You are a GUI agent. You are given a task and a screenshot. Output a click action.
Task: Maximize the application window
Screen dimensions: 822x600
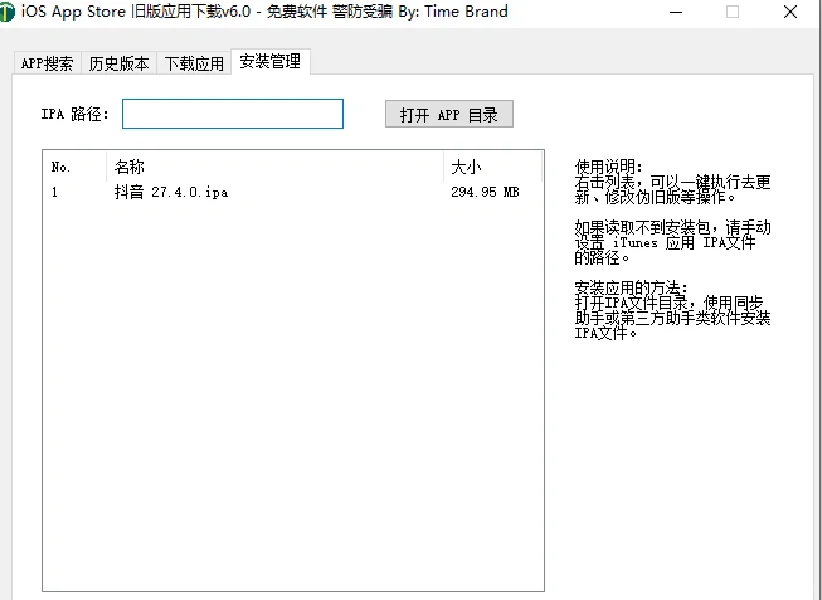click(733, 12)
